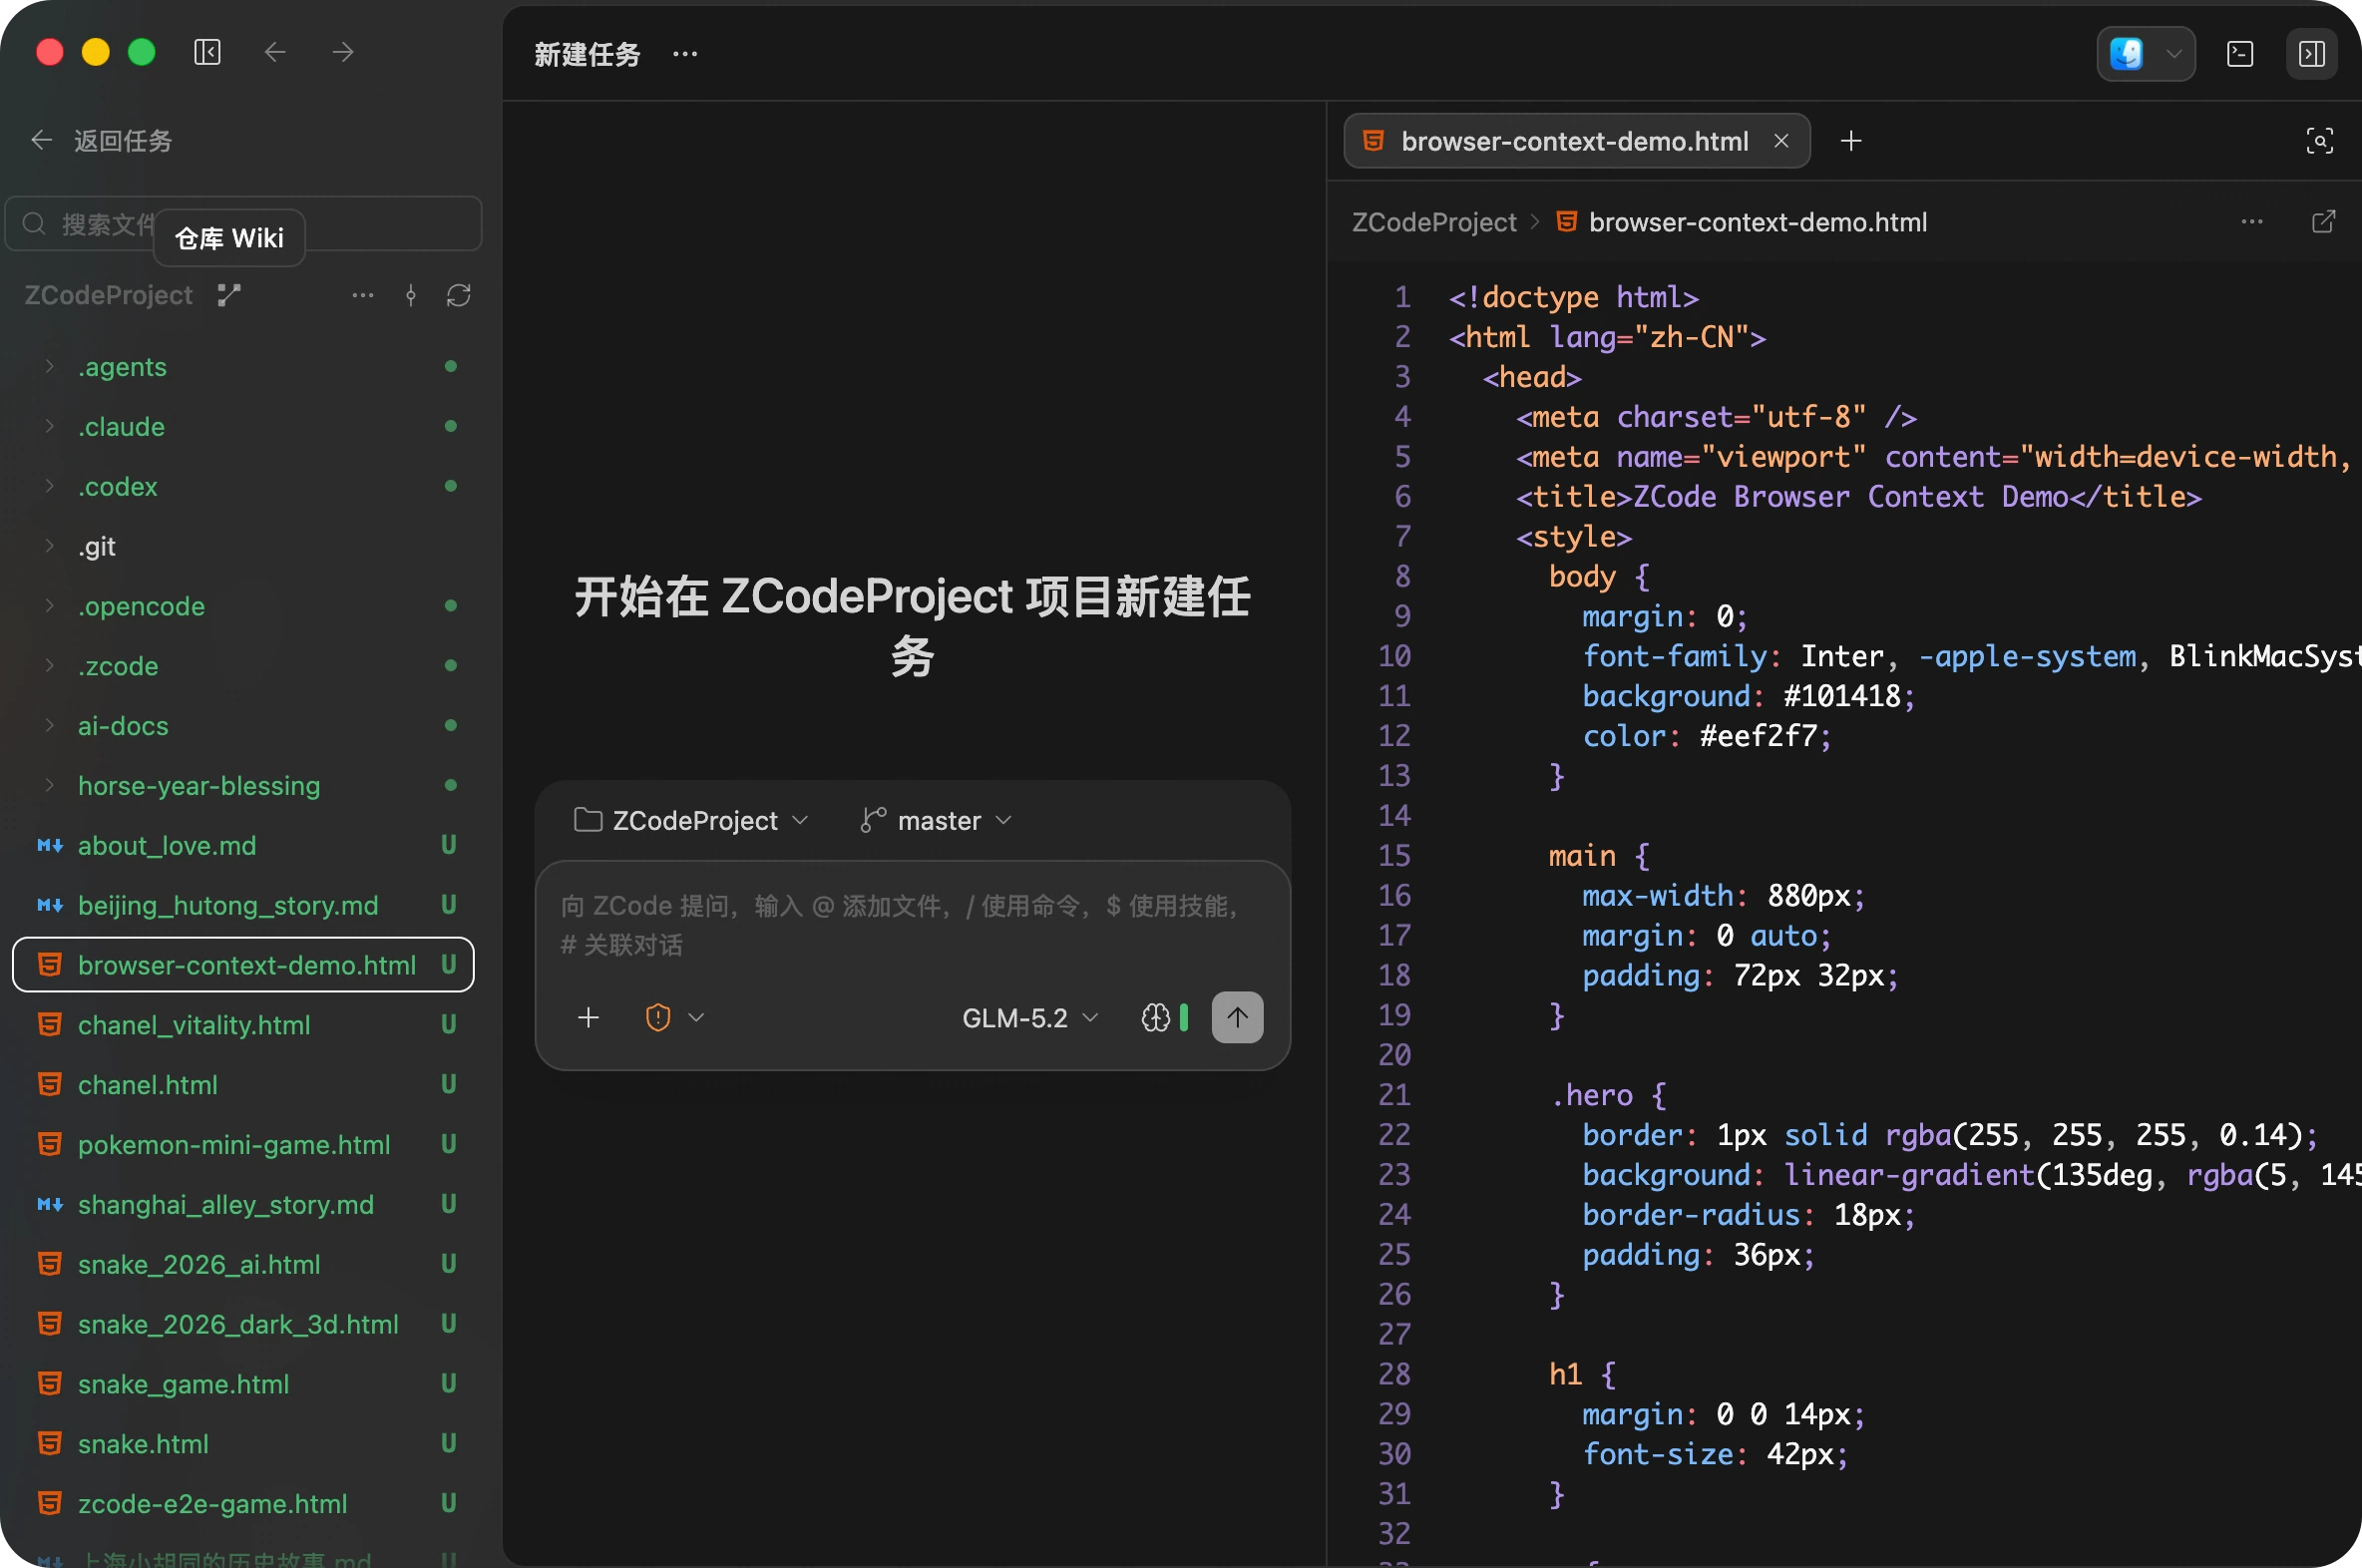2362x1568 pixels.
Task: Click the focus search icon in the editor tab bar
Action: (x=2320, y=141)
